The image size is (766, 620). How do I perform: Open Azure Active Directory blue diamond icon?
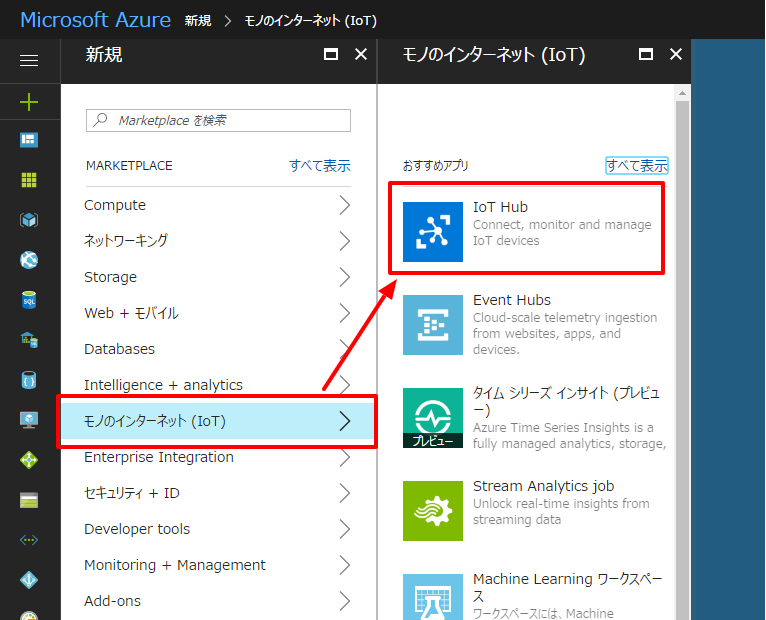29,580
